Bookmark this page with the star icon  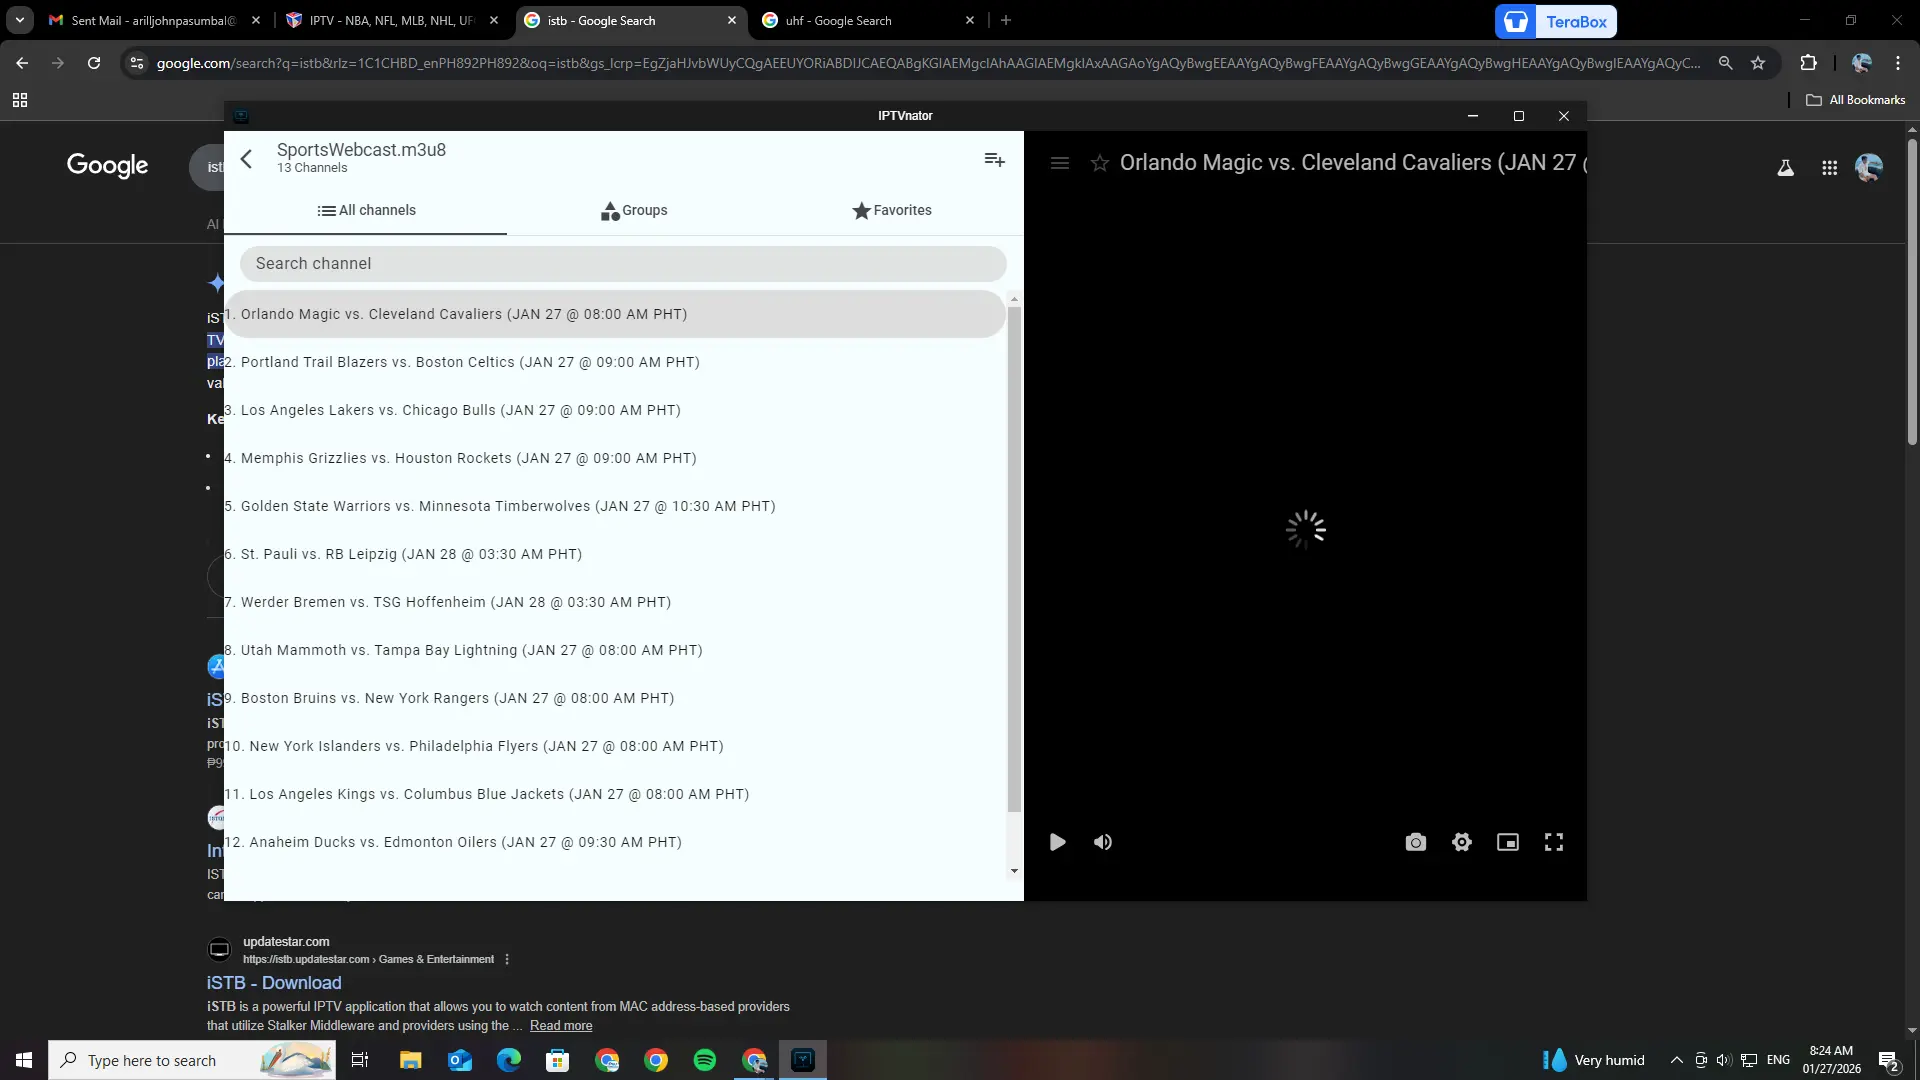(x=1758, y=63)
